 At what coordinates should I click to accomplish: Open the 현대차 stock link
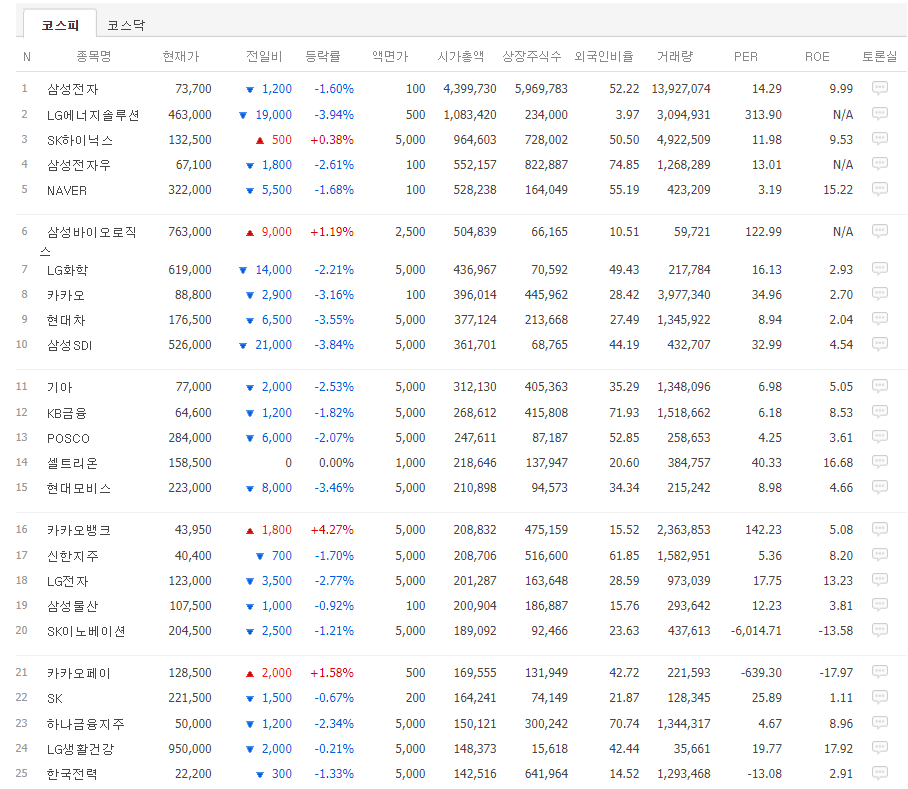tap(65, 320)
